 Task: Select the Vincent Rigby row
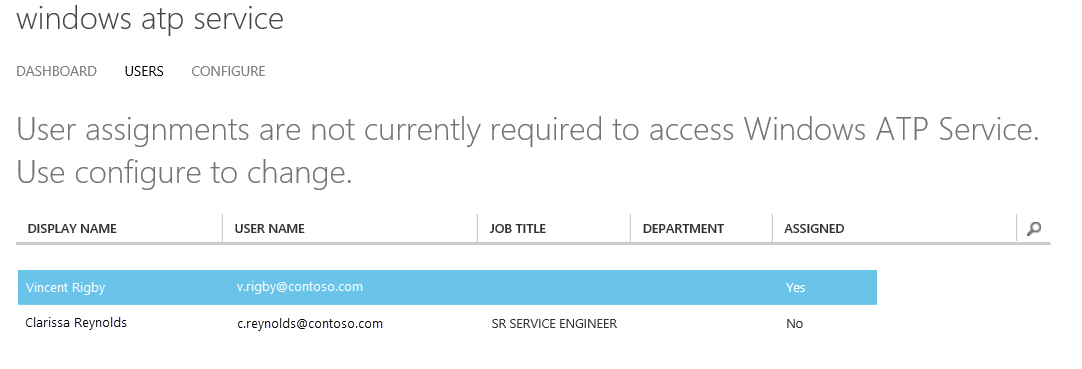(447, 288)
